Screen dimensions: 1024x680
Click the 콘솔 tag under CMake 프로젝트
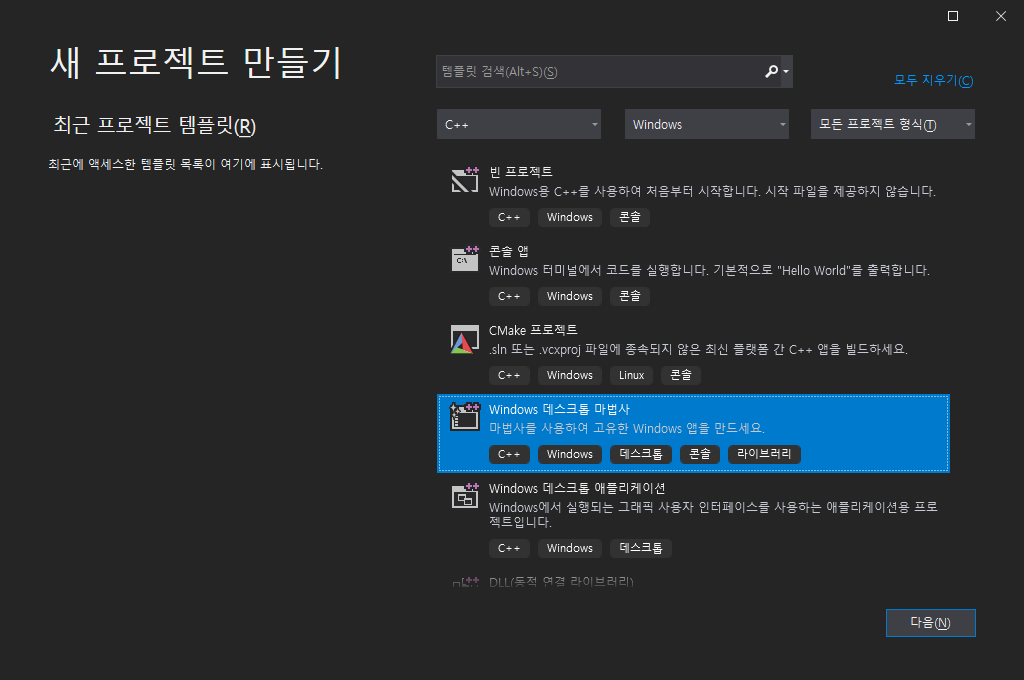tap(680, 376)
